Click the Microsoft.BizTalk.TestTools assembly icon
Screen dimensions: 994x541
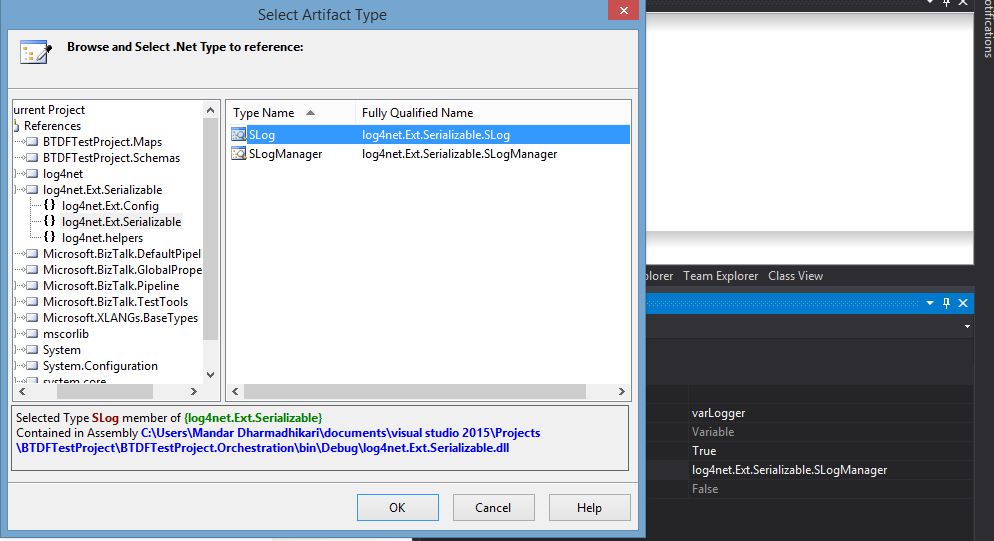32,302
